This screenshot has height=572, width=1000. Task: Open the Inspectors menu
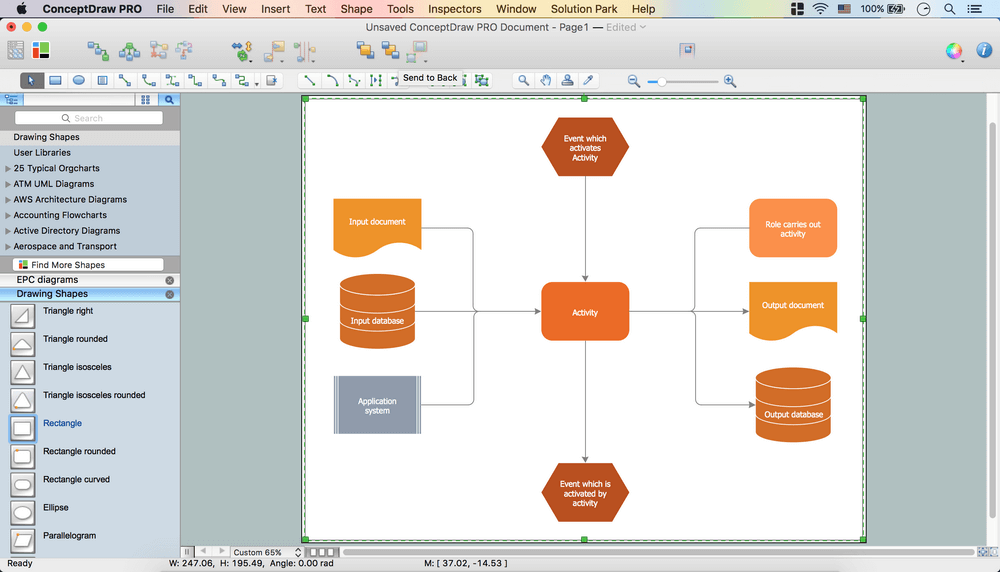[x=454, y=9]
